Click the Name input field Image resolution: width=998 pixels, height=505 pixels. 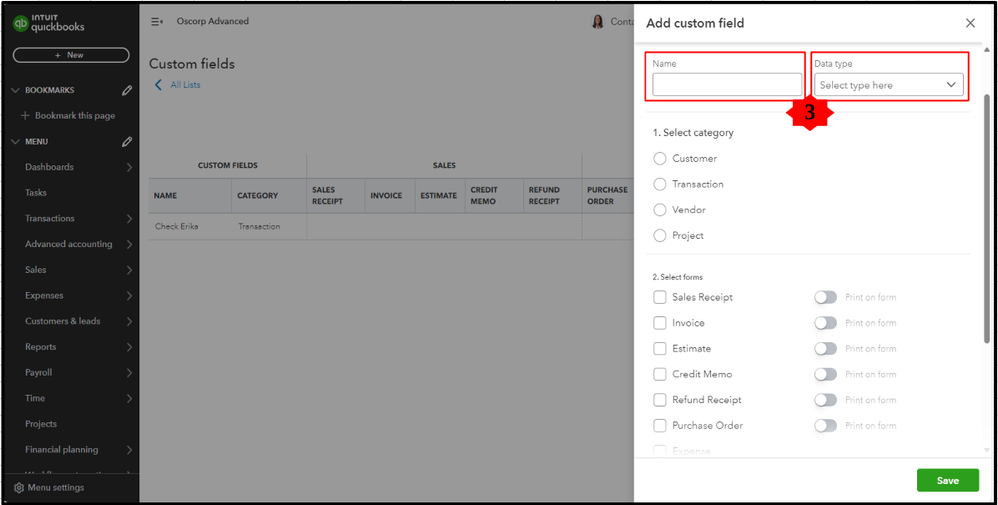coord(727,85)
